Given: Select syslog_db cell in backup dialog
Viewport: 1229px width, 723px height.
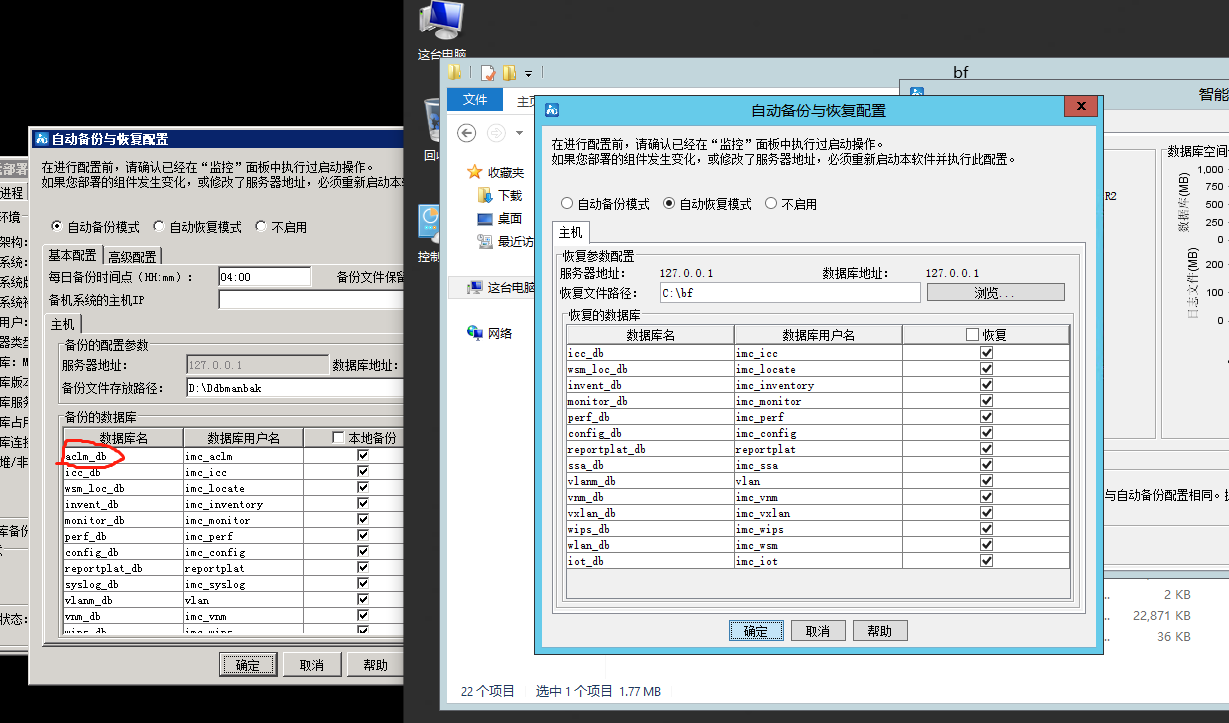Looking at the screenshot, I should (122, 584).
